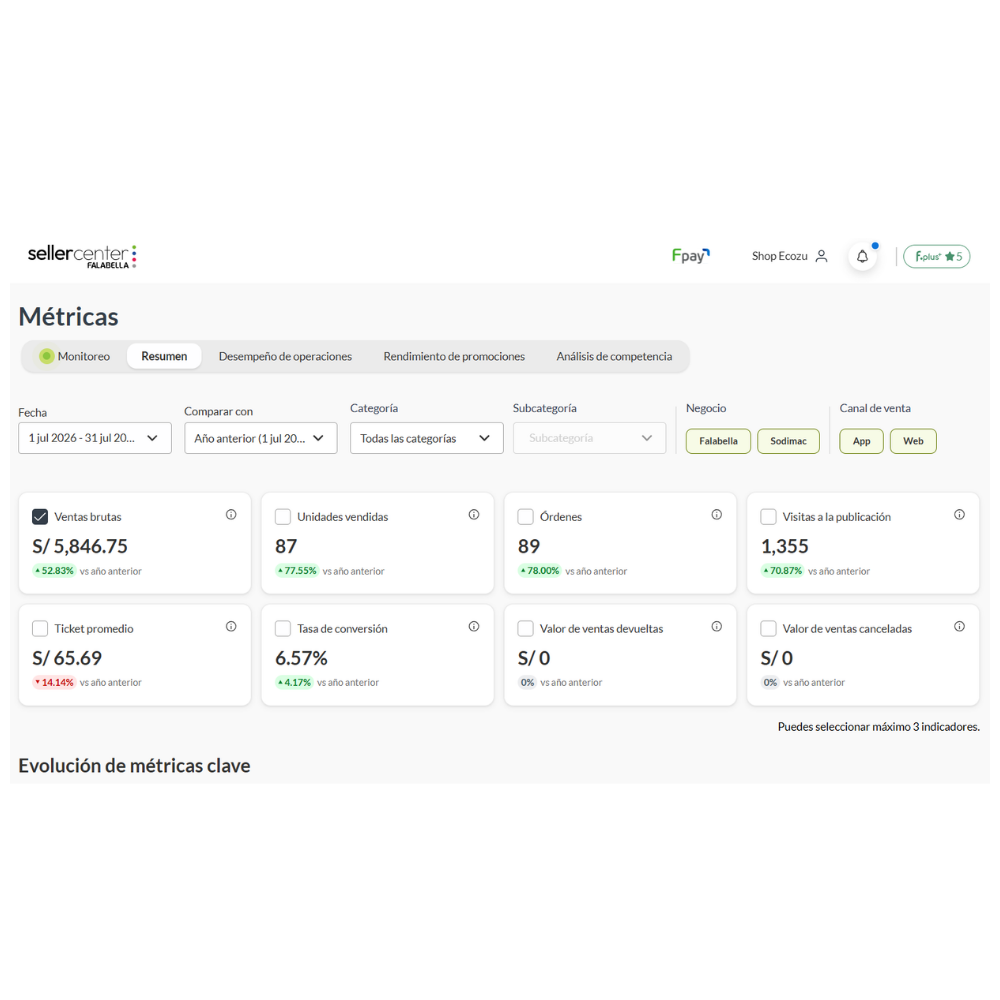Check the Visitas a la publicación checkbox

(768, 517)
